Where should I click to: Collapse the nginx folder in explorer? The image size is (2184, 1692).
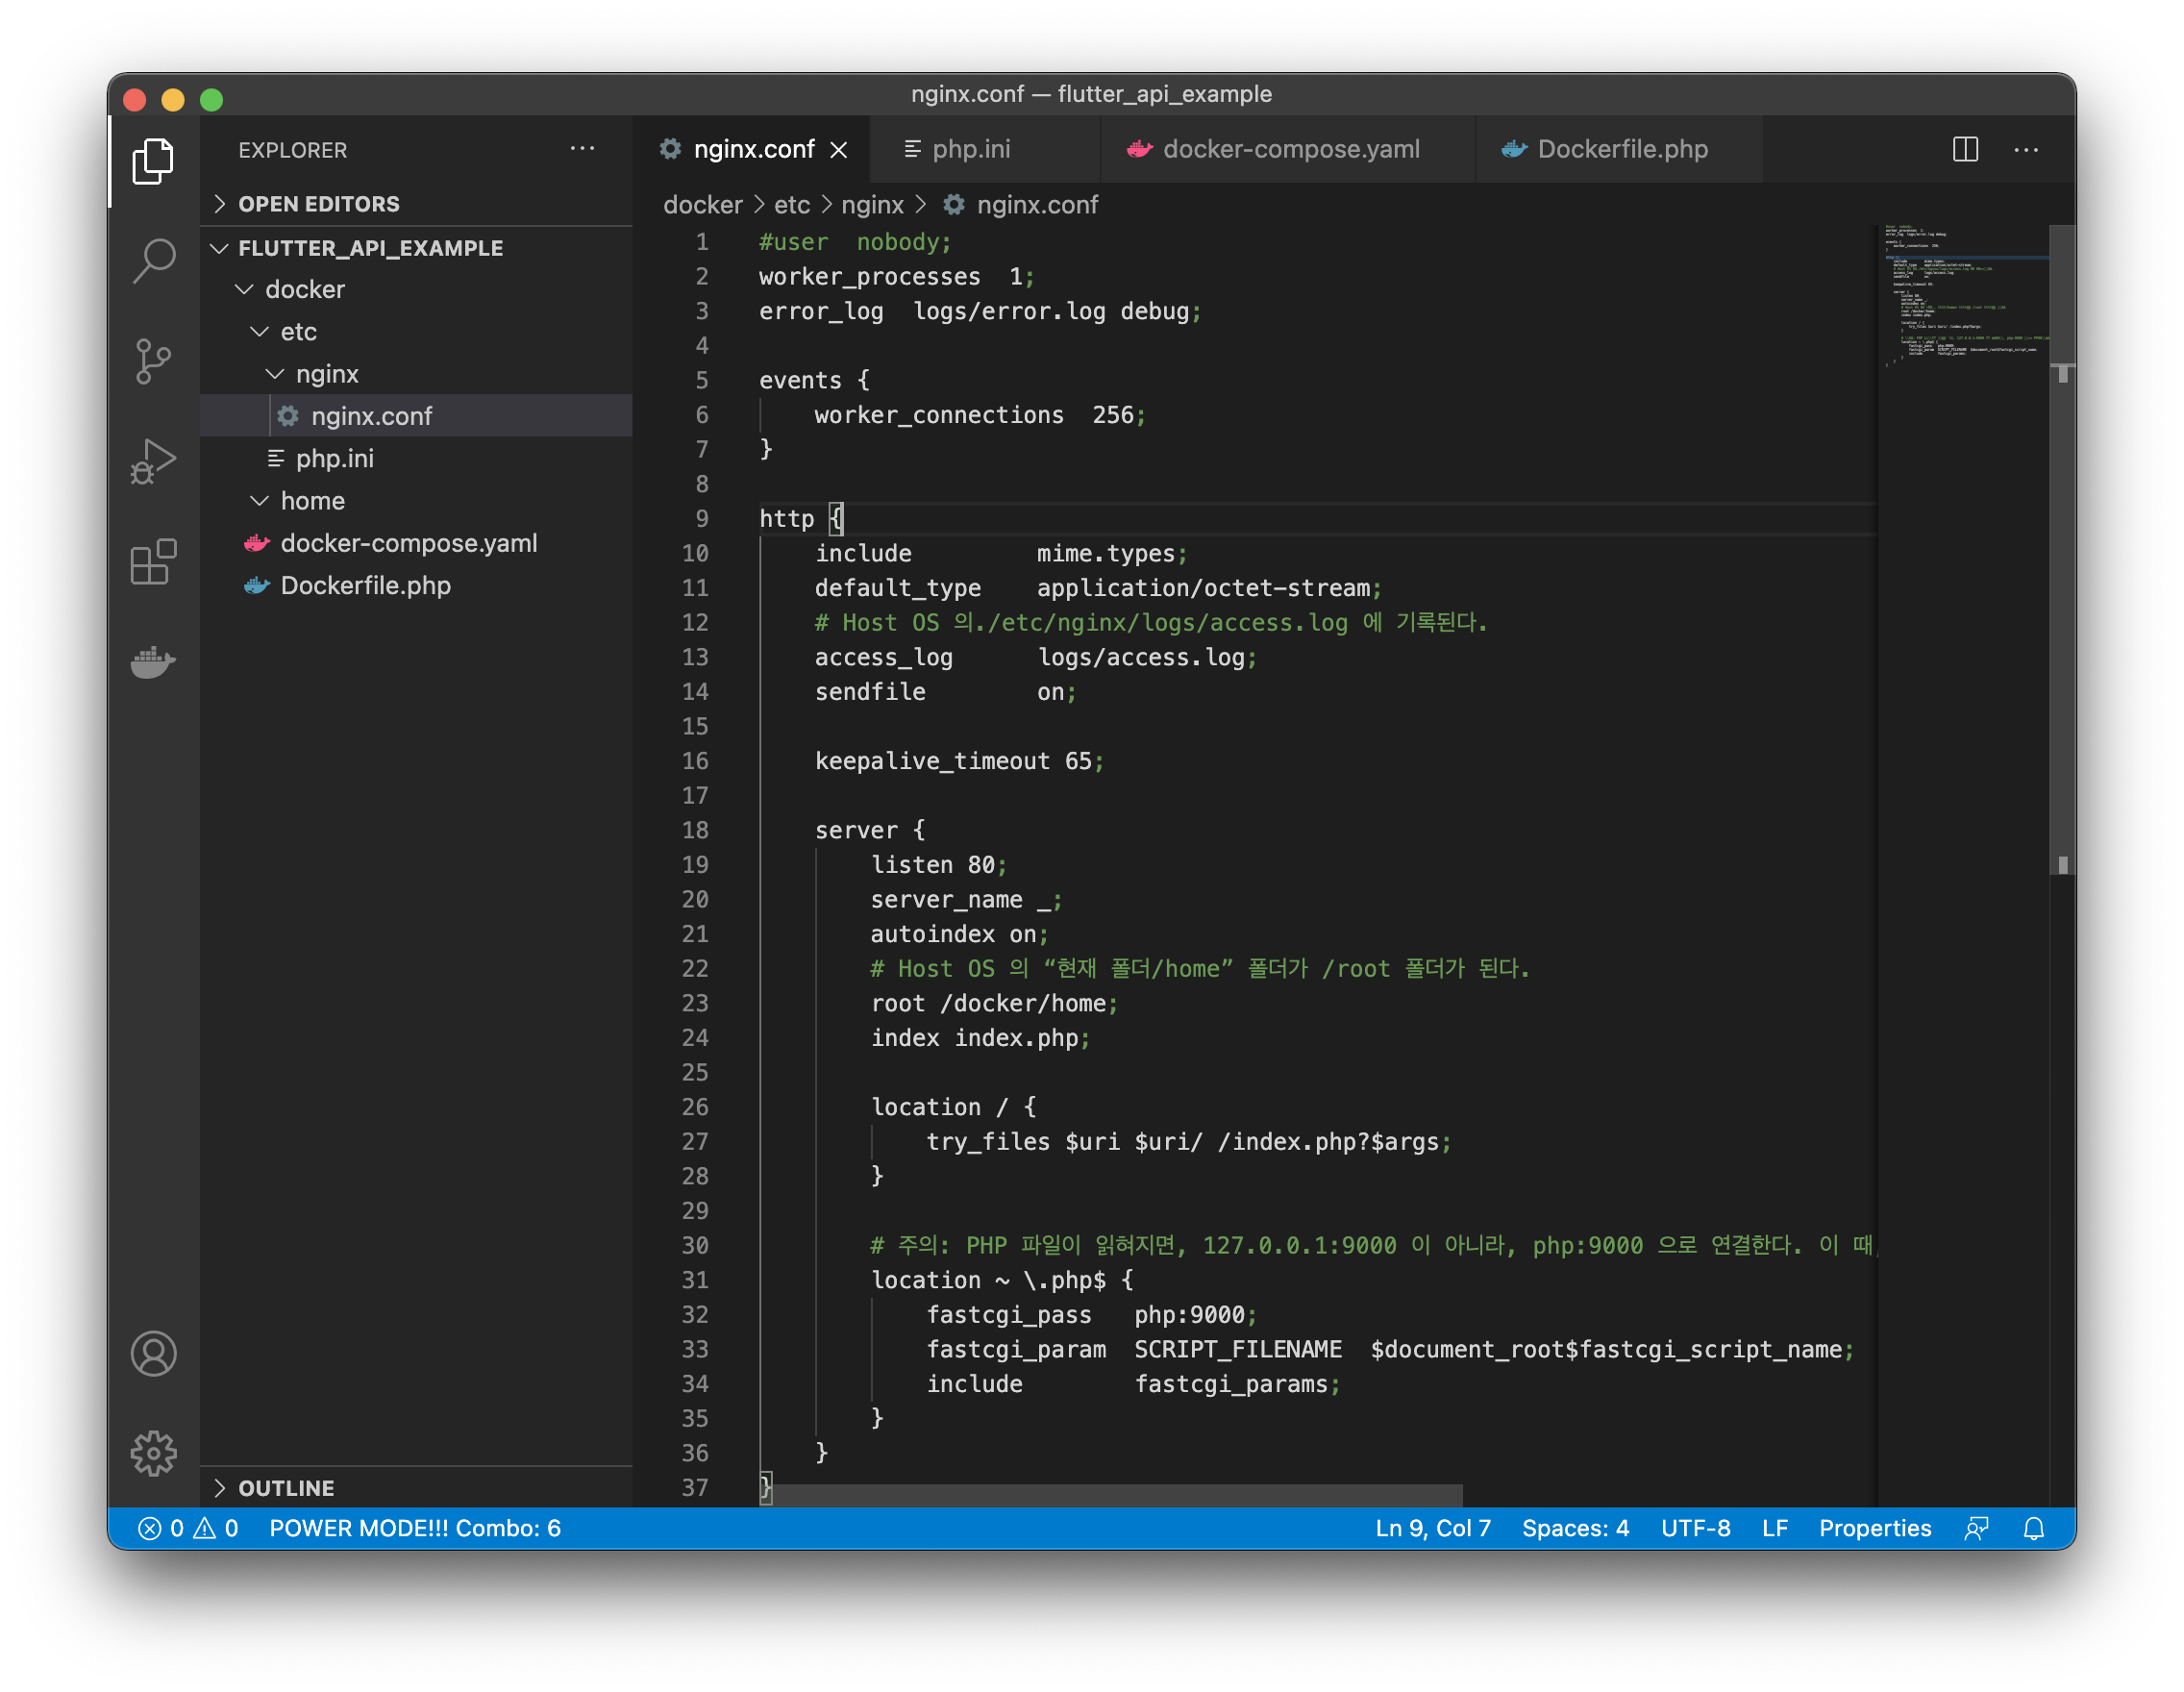[326, 374]
